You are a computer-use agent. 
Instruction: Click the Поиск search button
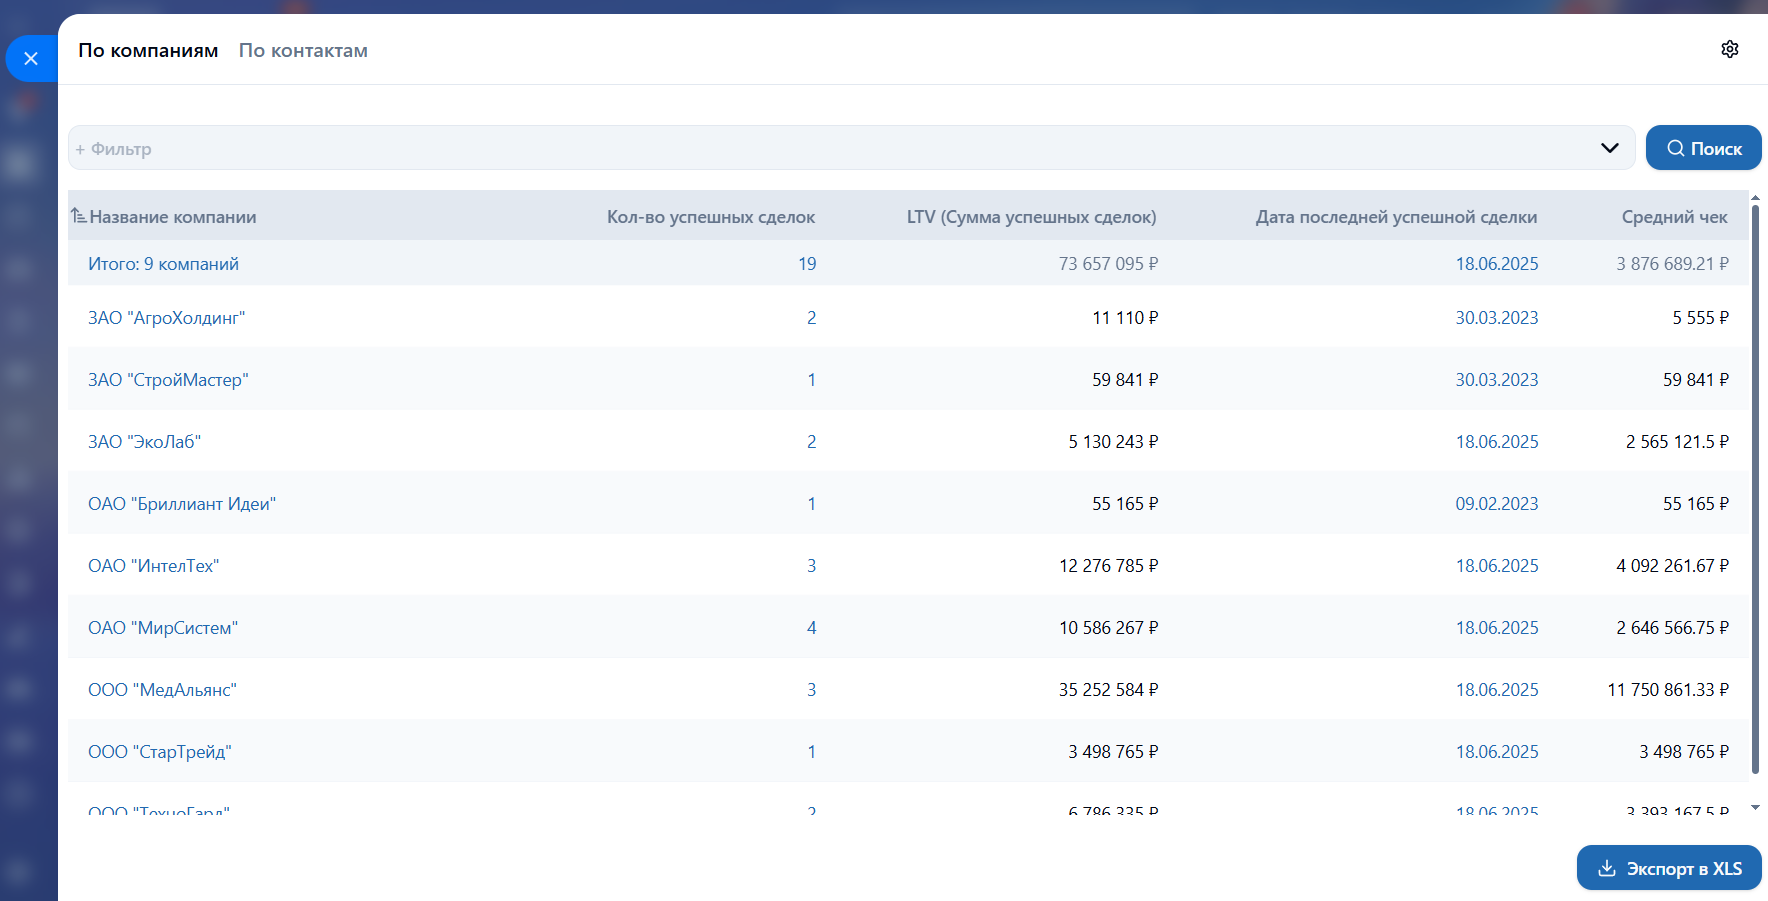coord(1703,148)
